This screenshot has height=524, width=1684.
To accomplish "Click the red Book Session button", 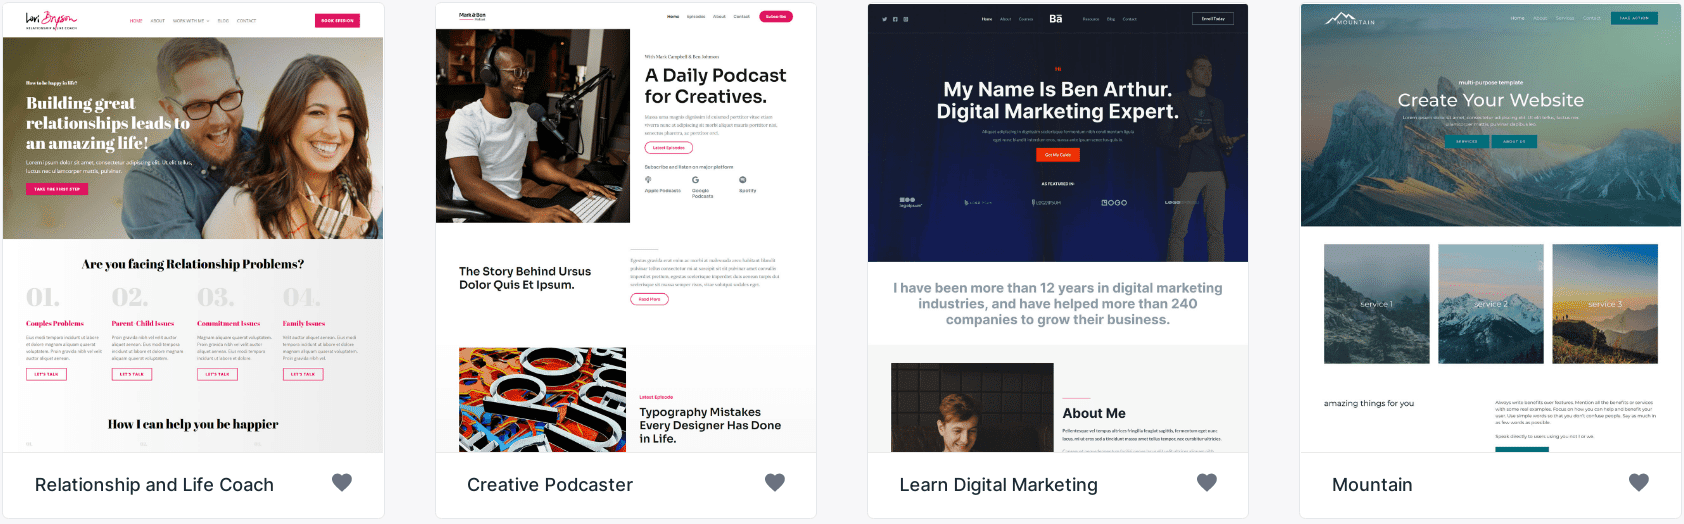I will (x=338, y=20).
